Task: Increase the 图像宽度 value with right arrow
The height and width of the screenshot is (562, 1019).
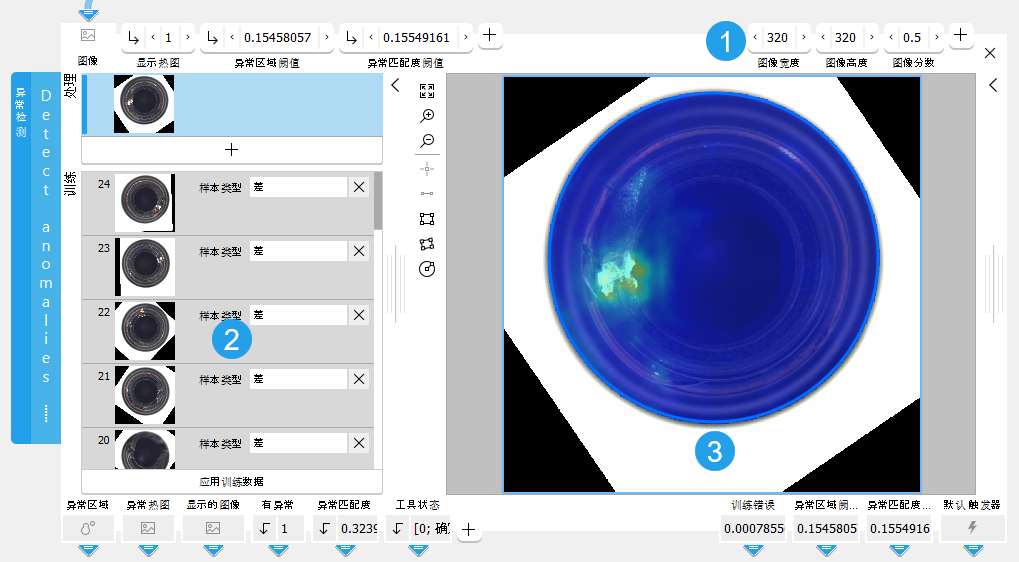Action: click(x=801, y=38)
